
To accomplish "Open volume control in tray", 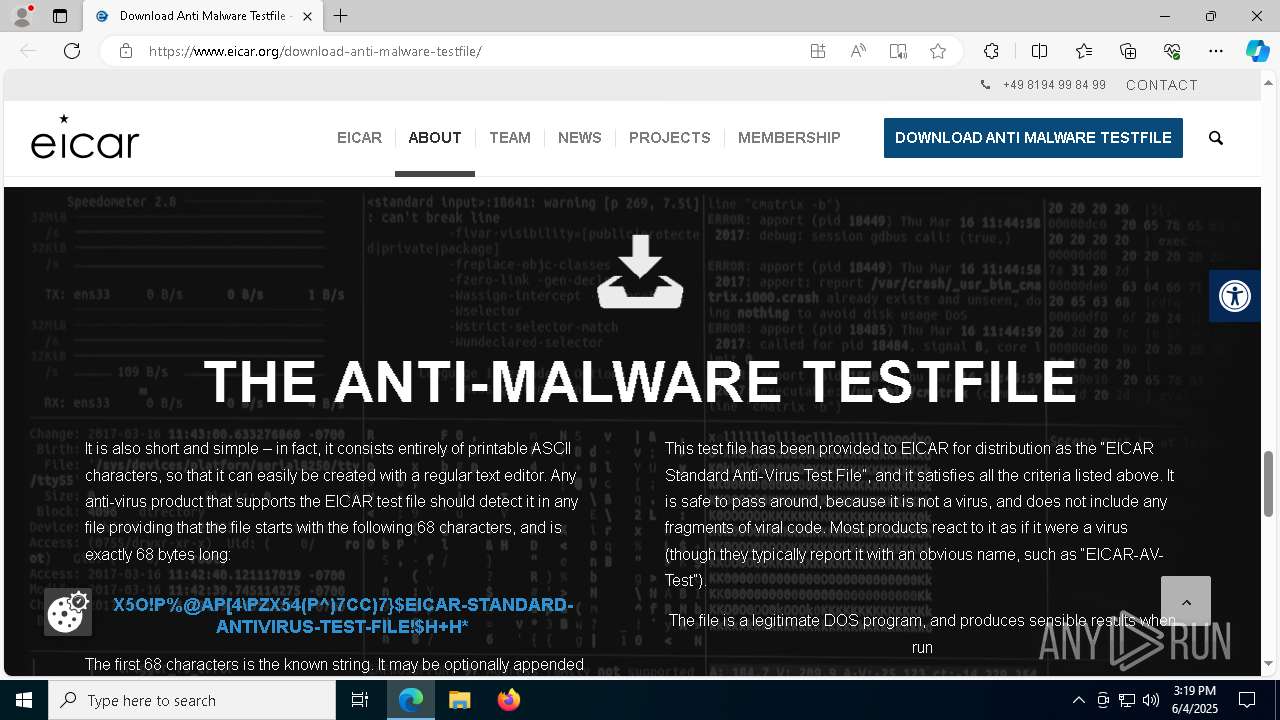I will point(1151,700).
